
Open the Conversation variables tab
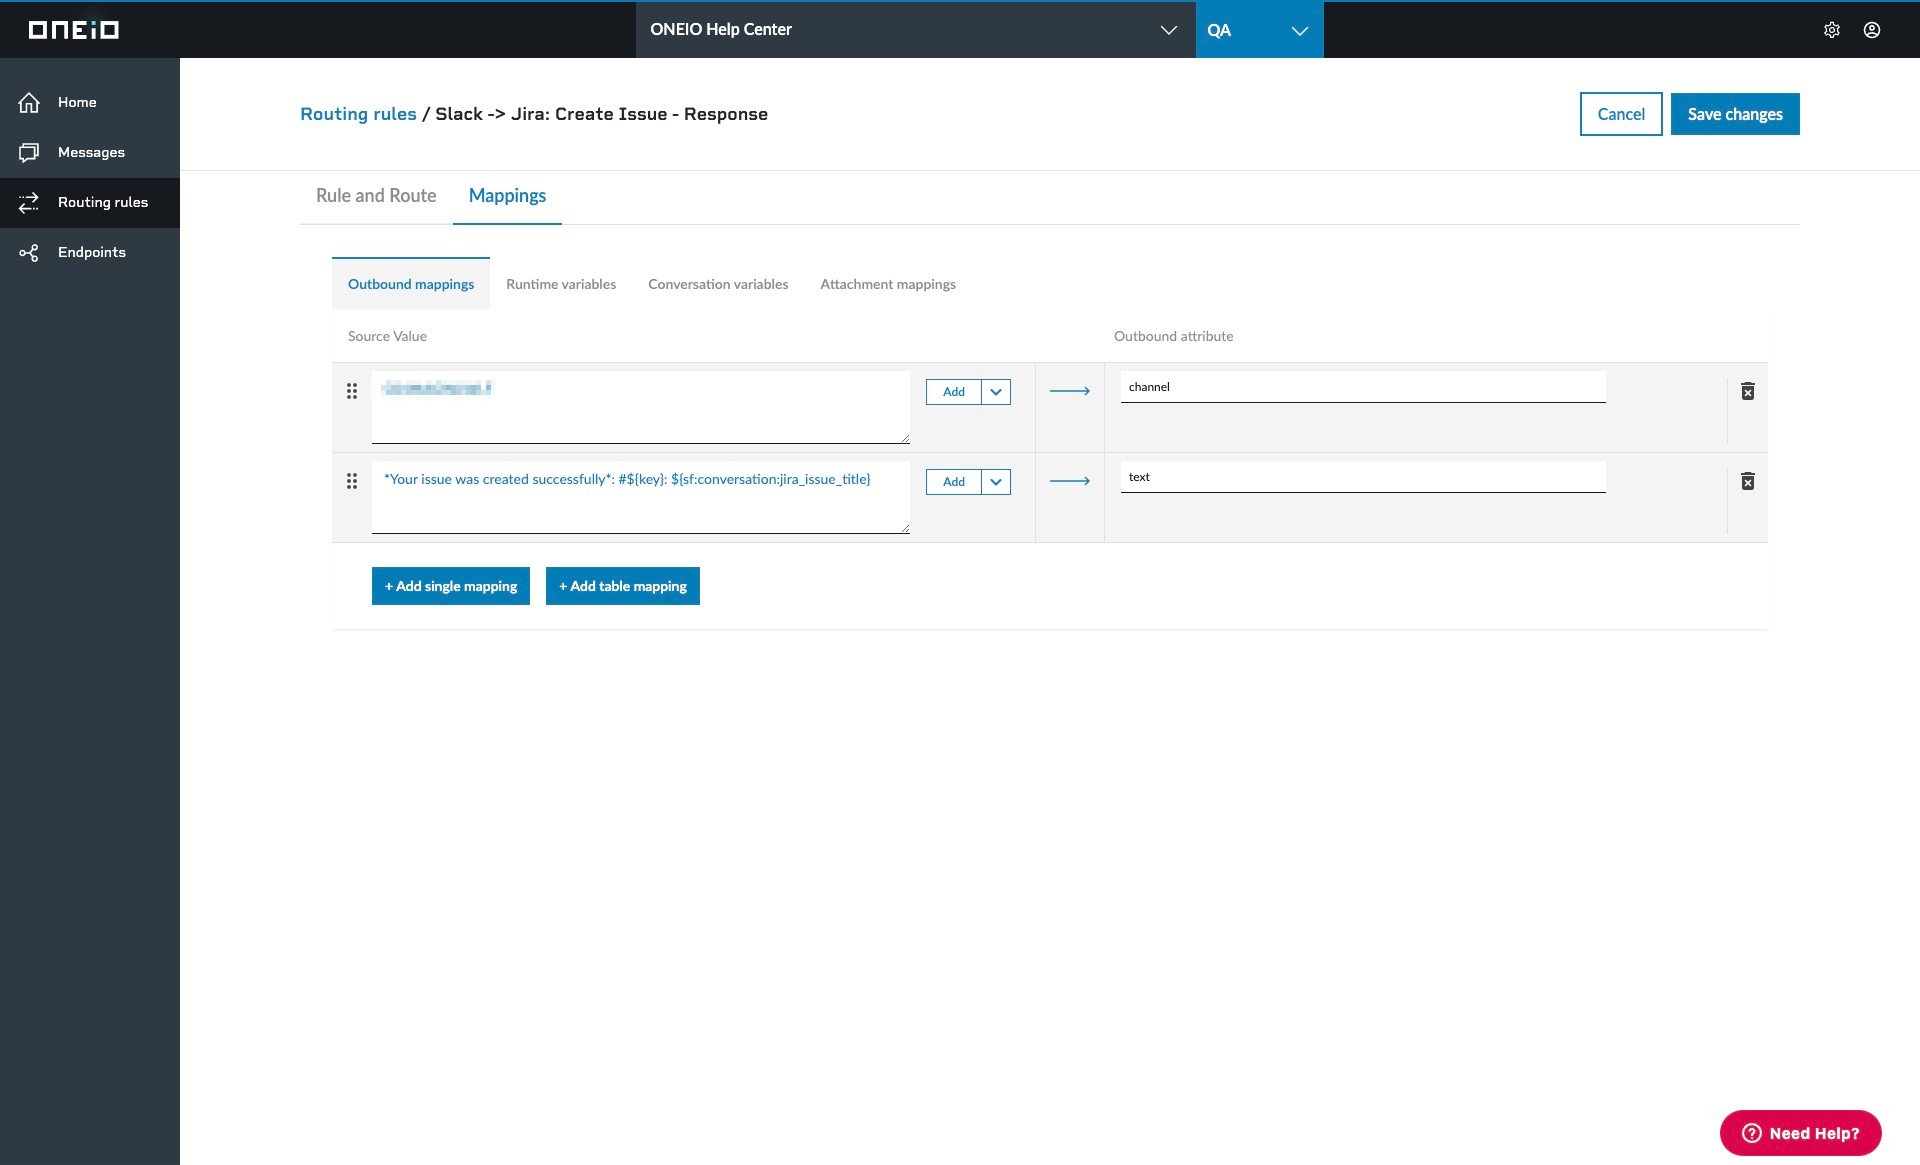point(718,284)
